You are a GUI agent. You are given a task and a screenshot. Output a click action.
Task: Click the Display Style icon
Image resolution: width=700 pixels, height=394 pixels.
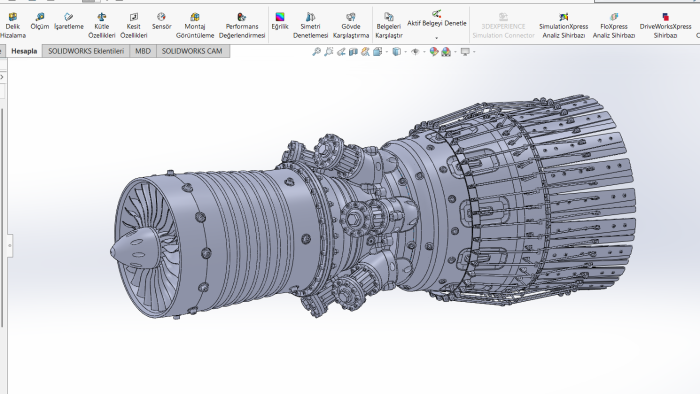(x=396, y=52)
